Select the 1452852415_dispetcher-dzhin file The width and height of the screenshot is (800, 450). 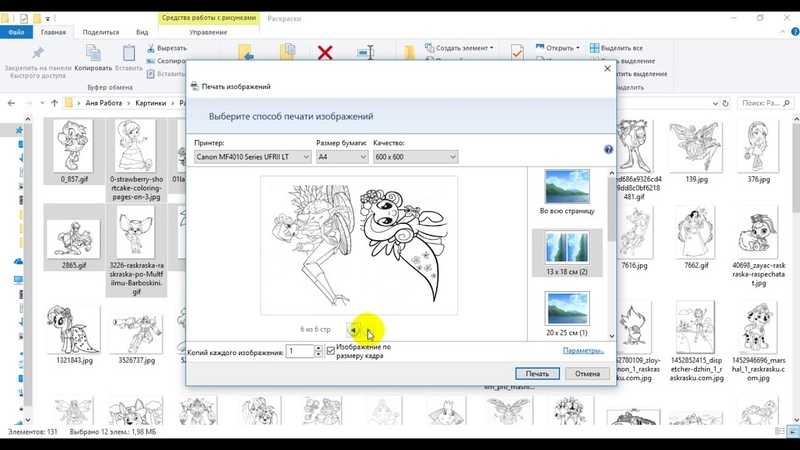pyautogui.click(x=696, y=341)
